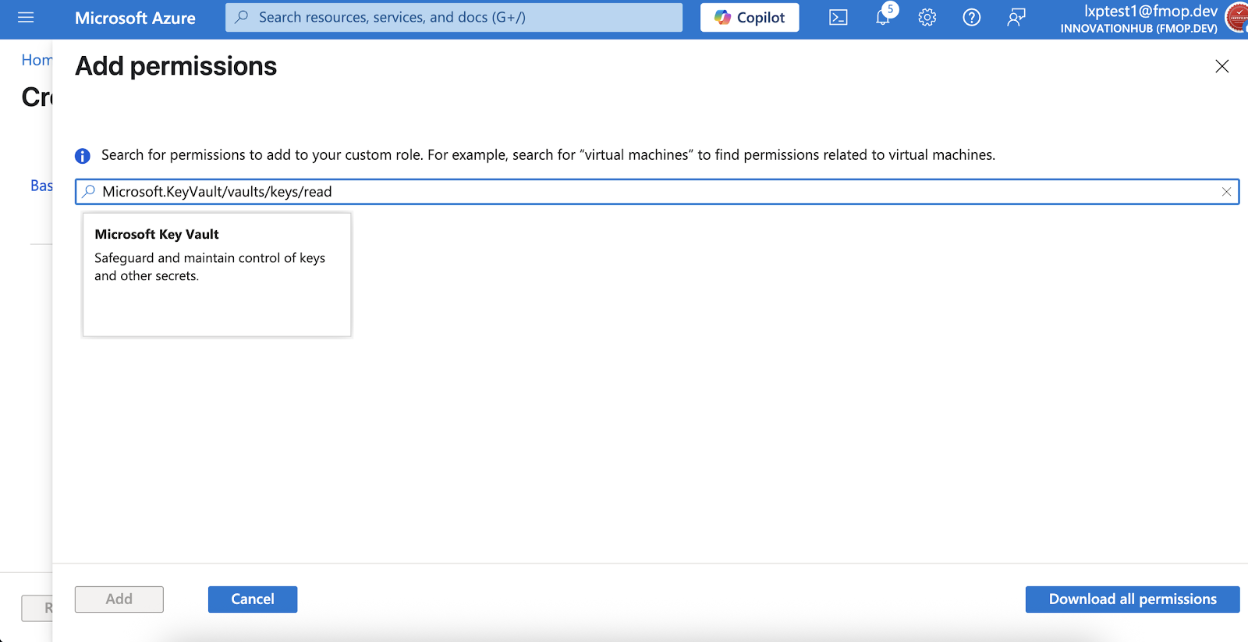This screenshot has width=1250, height=642.
Task: Open portal settings gear
Action: (927, 18)
